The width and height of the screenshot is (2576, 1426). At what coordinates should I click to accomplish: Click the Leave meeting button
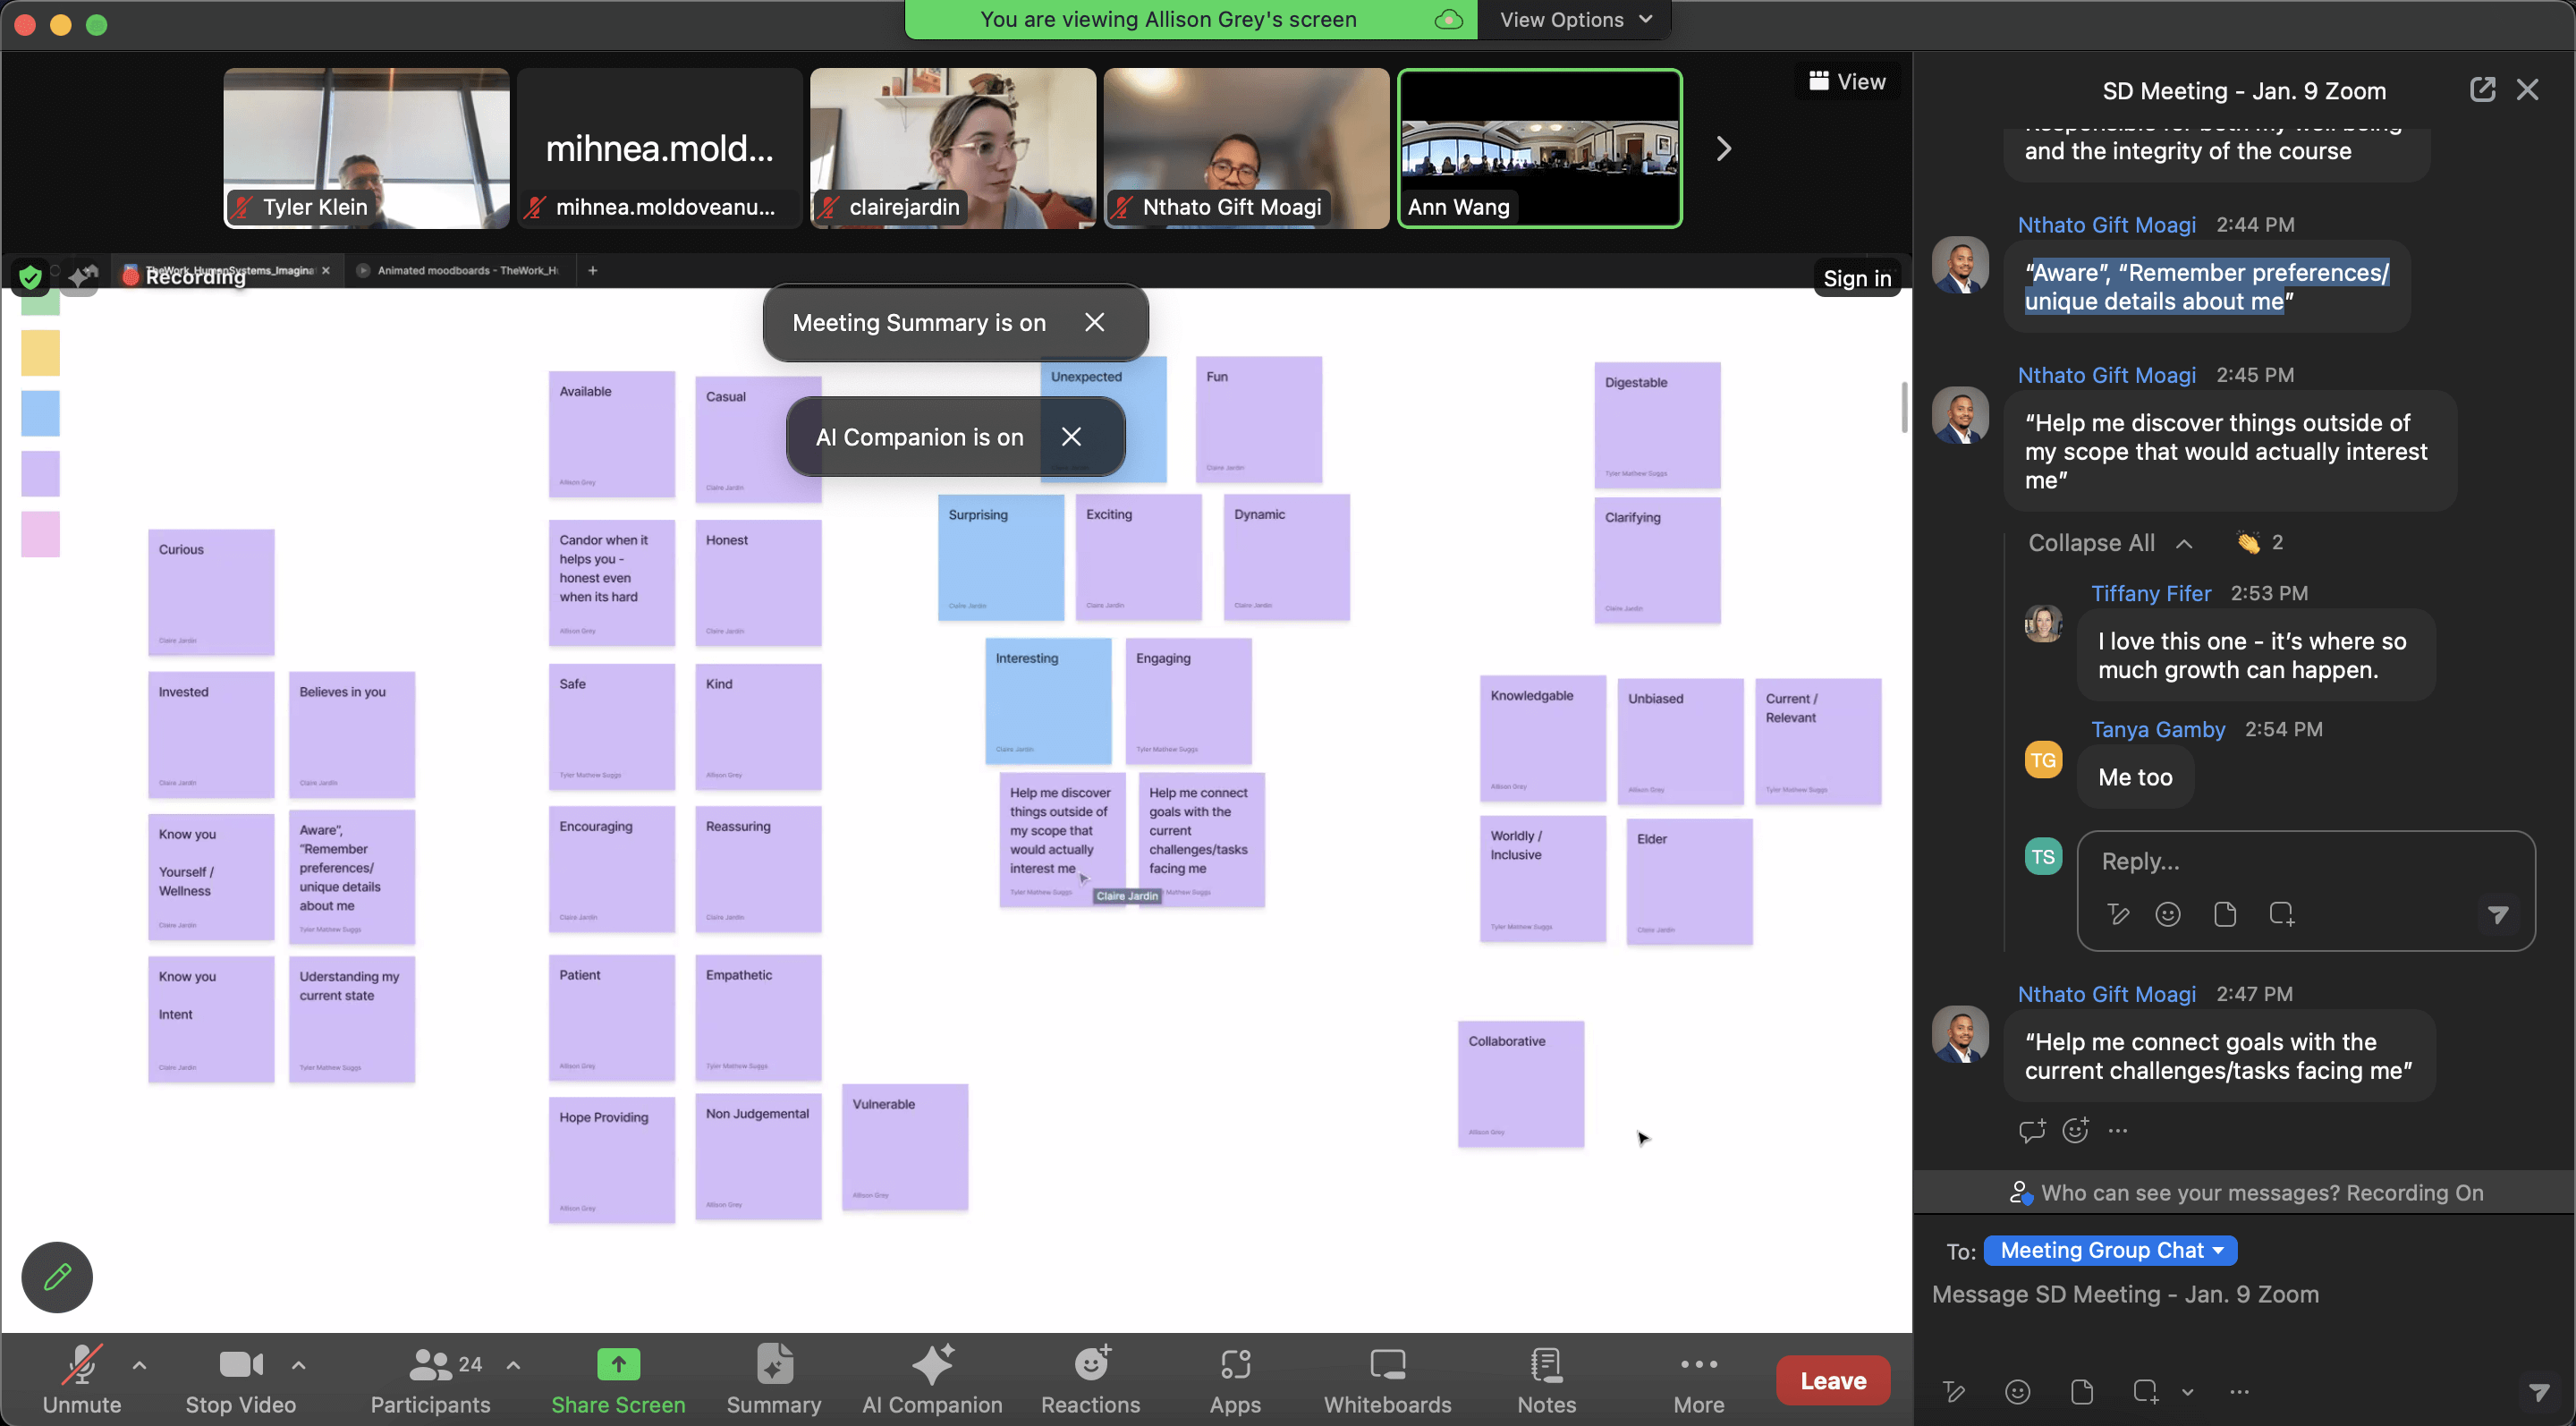[1832, 1380]
